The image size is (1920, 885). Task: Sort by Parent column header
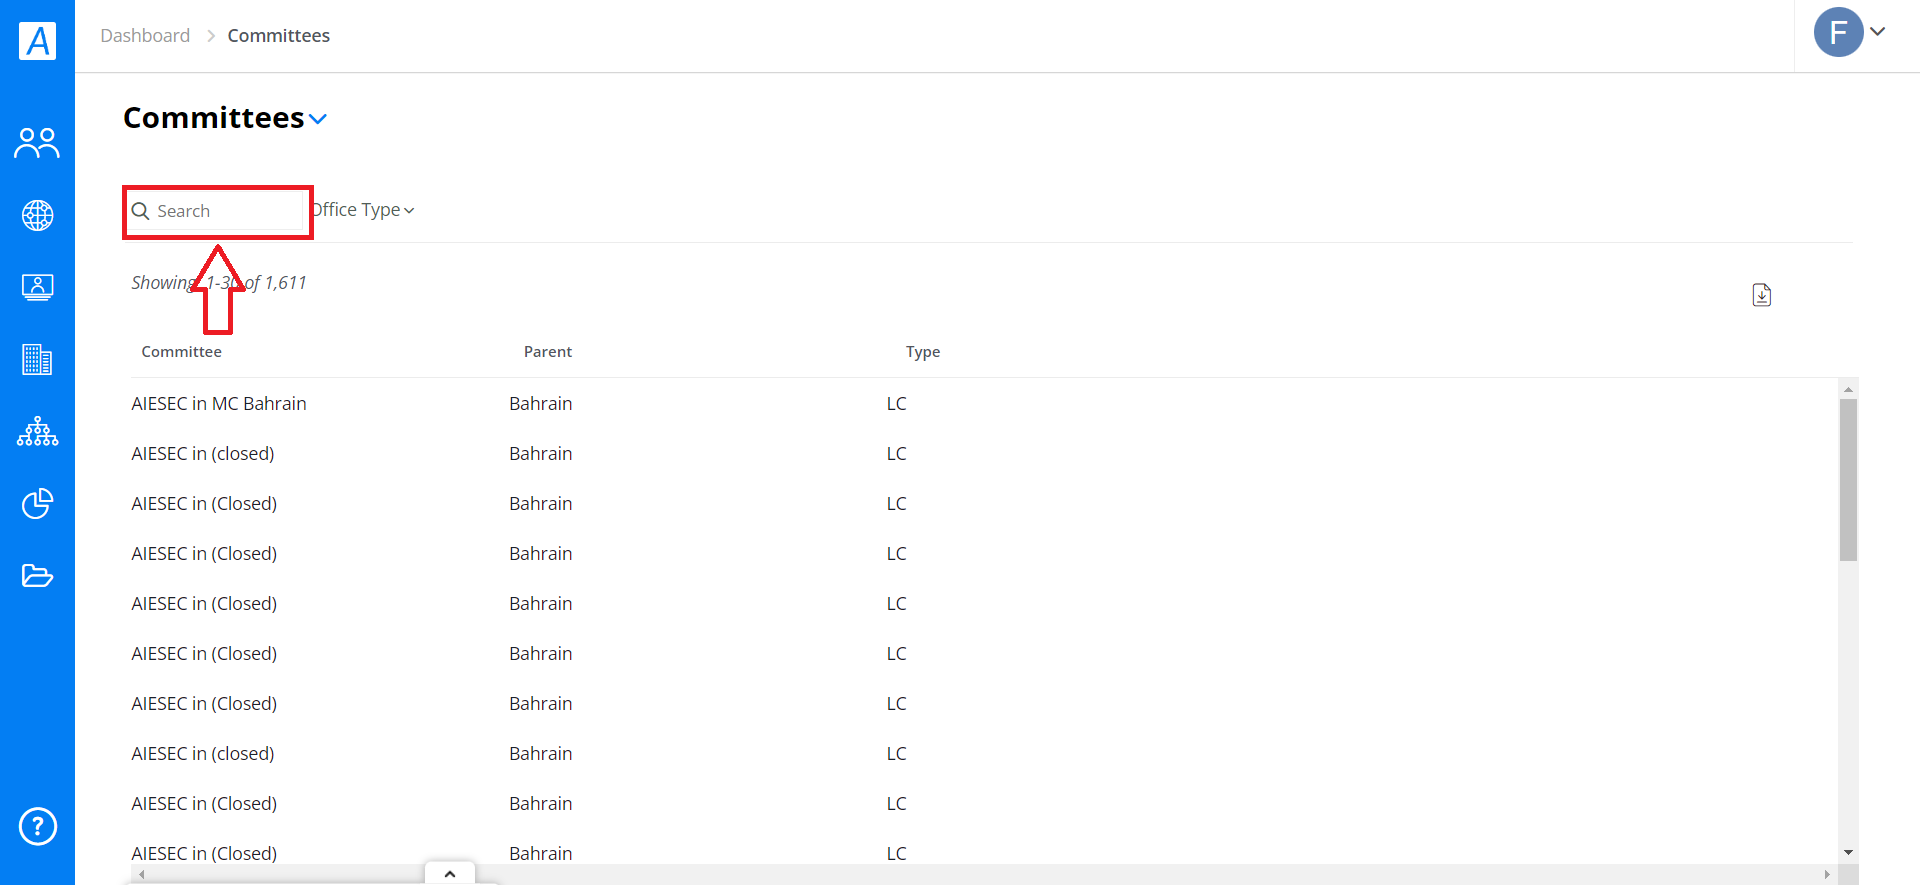[x=548, y=352]
